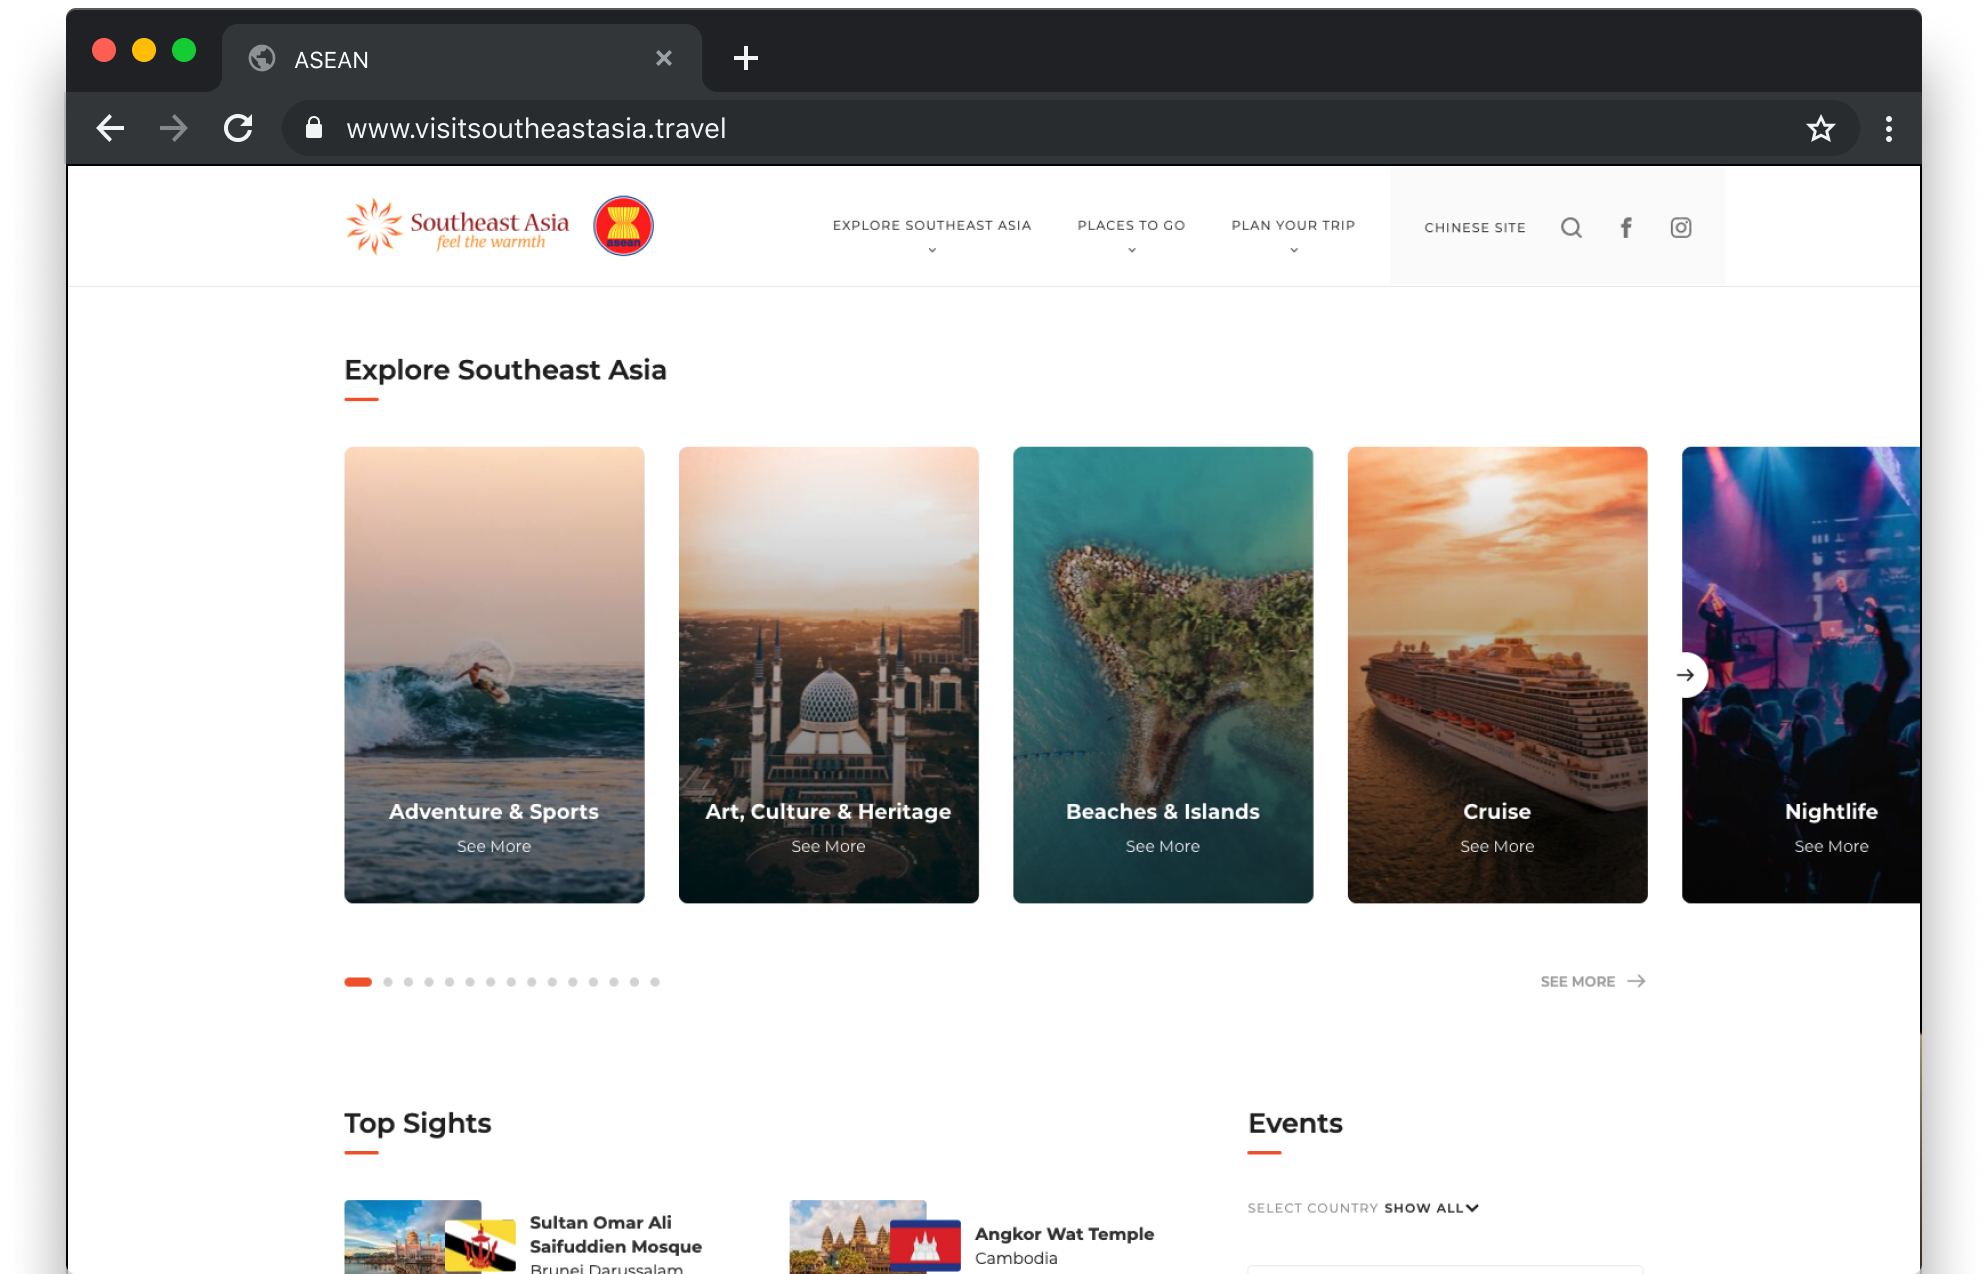Close the ASEAN tab

664,58
